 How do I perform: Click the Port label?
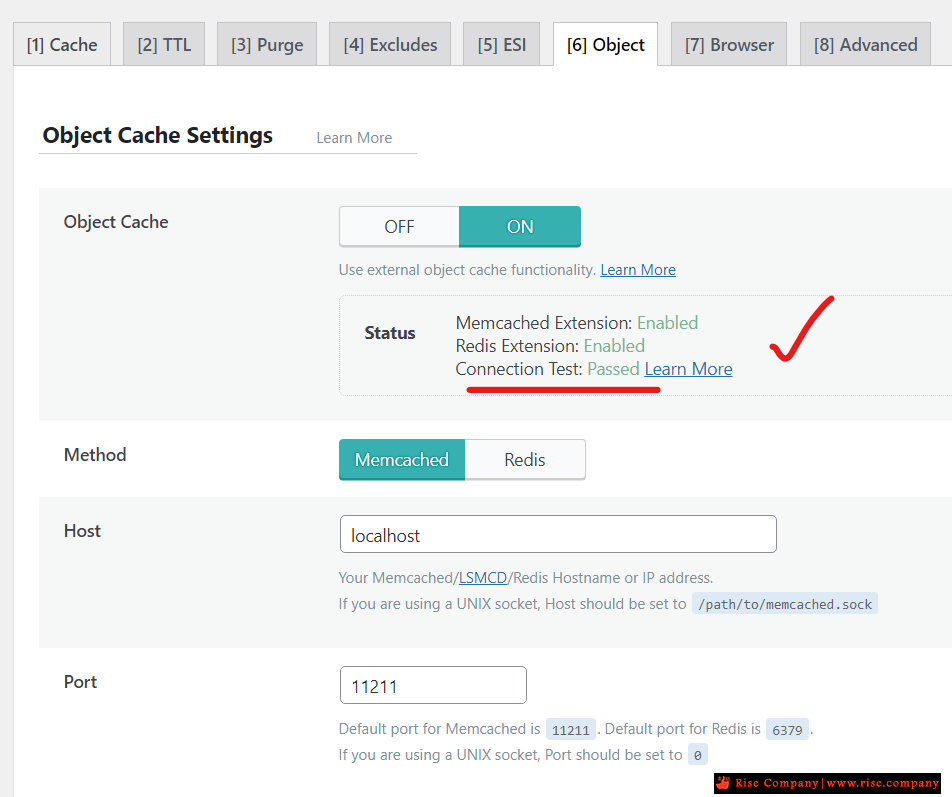coord(80,682)
